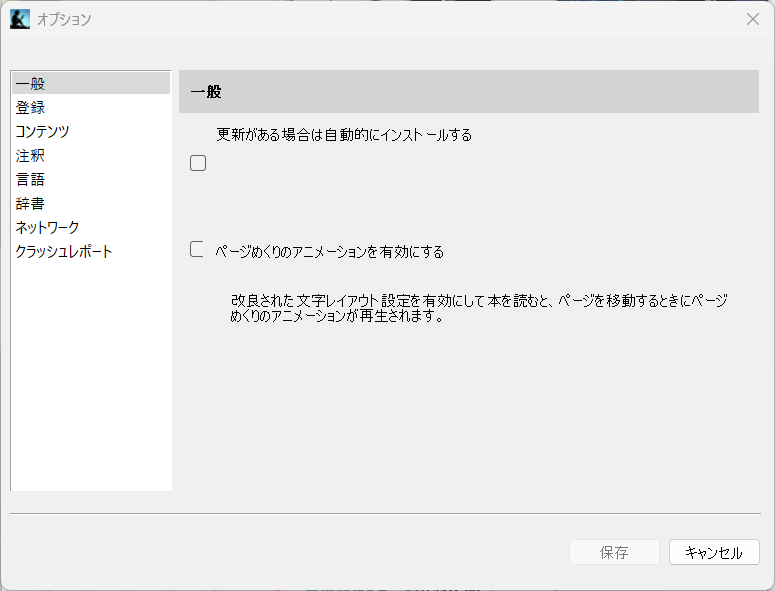Click the 一般 section header
This screenshot has height=591, width=775.
[x=469, y=91]
